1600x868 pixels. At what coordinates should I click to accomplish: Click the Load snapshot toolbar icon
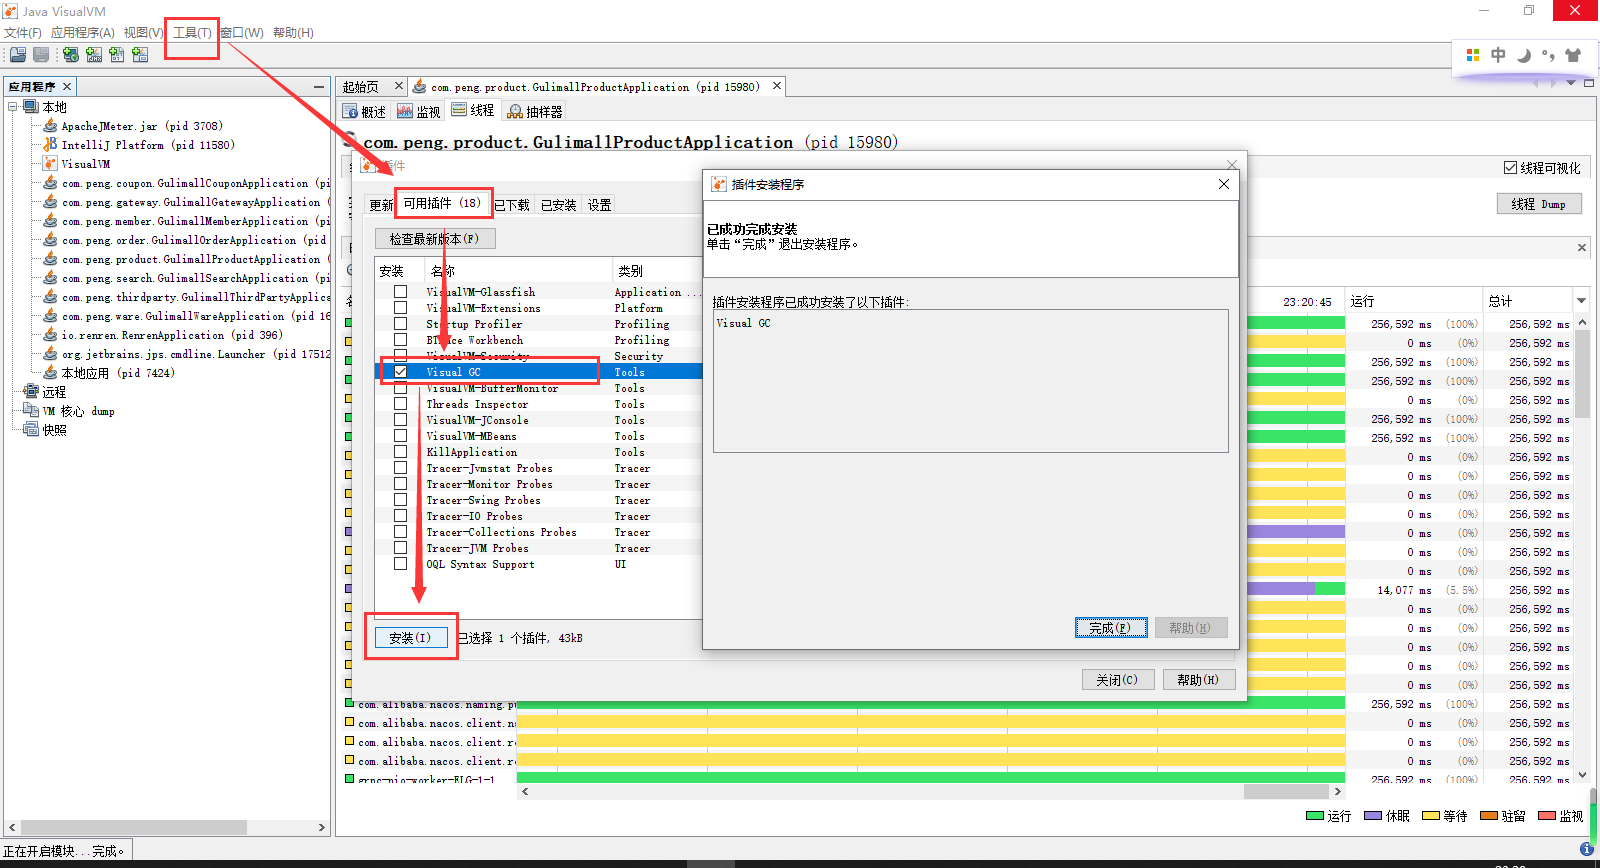point(18,55)
